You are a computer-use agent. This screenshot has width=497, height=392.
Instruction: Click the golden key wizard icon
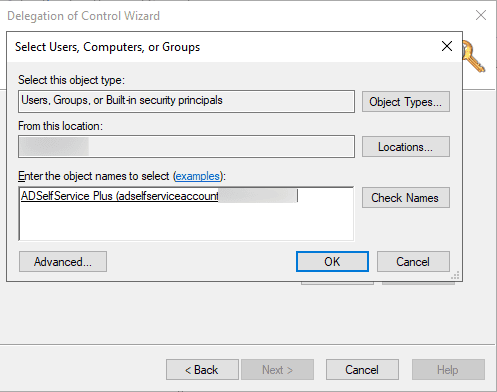pos(473,57)
